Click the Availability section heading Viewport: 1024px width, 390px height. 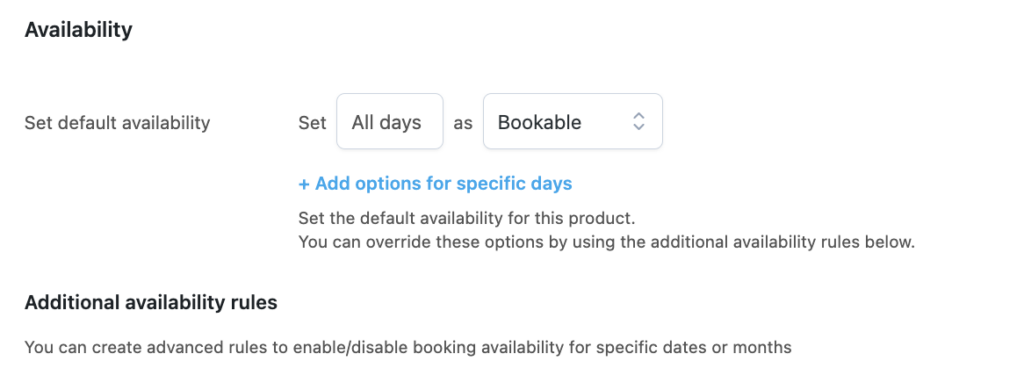pyautogui.click(x=78, y=29)
